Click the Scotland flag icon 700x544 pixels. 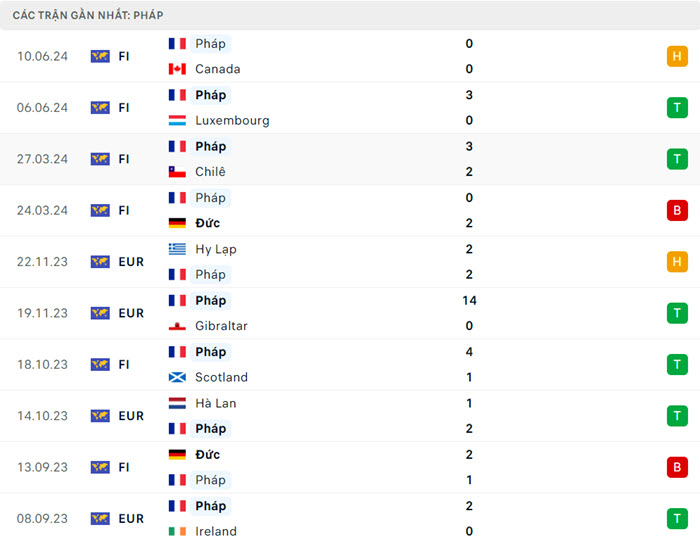pos(177,377)
